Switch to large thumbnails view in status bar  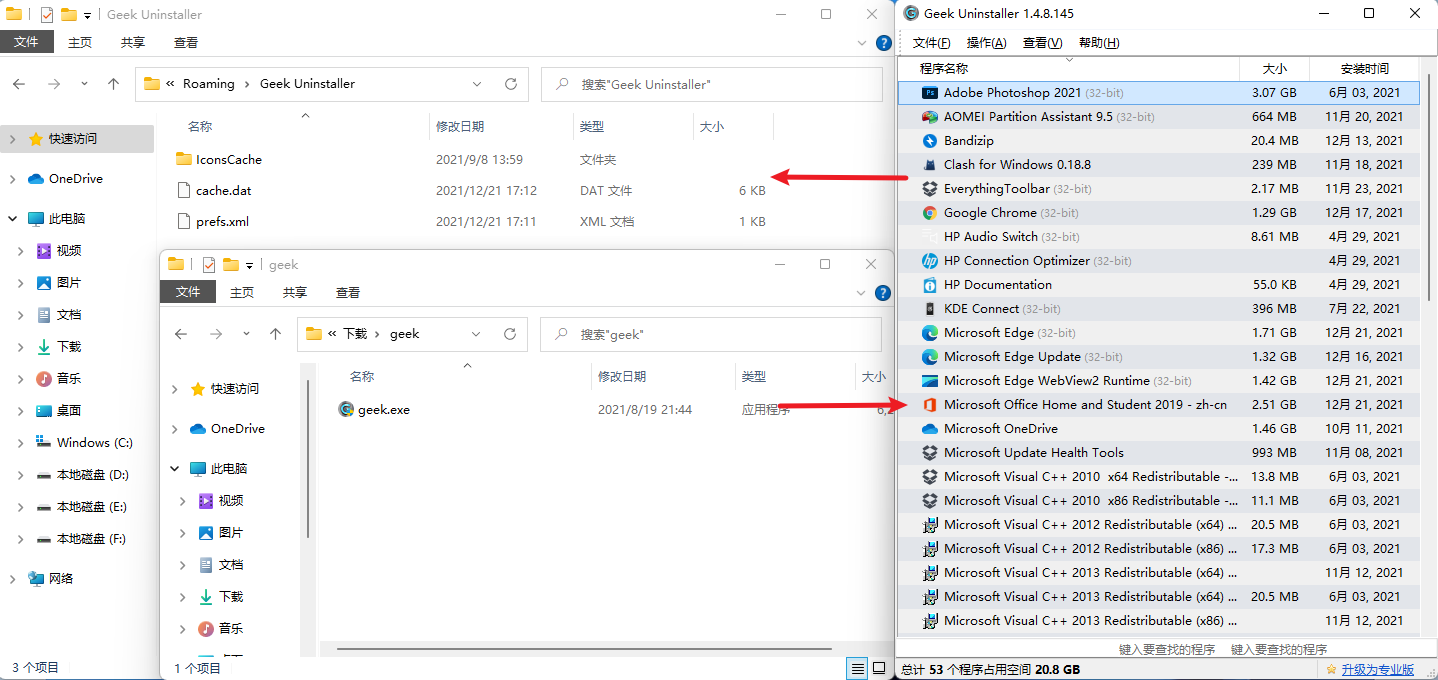880,668
